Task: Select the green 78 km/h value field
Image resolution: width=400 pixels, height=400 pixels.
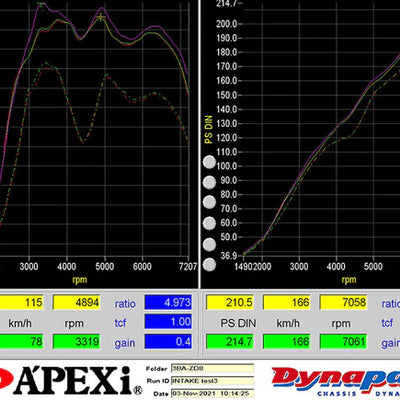Action: pos(21,341)
